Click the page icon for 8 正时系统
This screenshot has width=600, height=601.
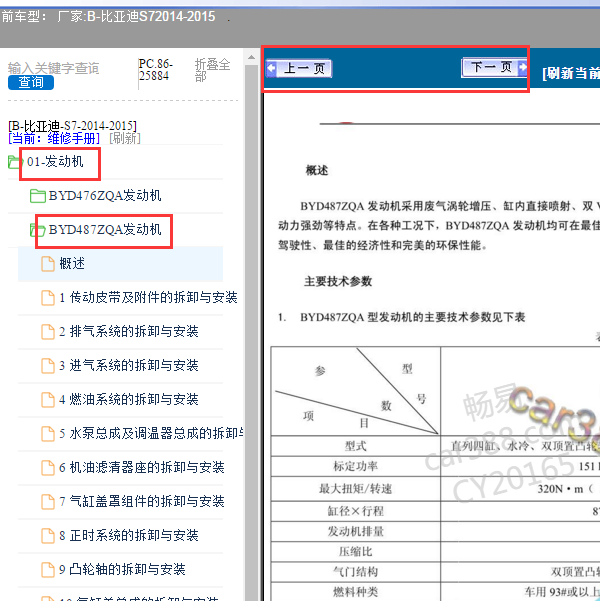tap(48, 536)
